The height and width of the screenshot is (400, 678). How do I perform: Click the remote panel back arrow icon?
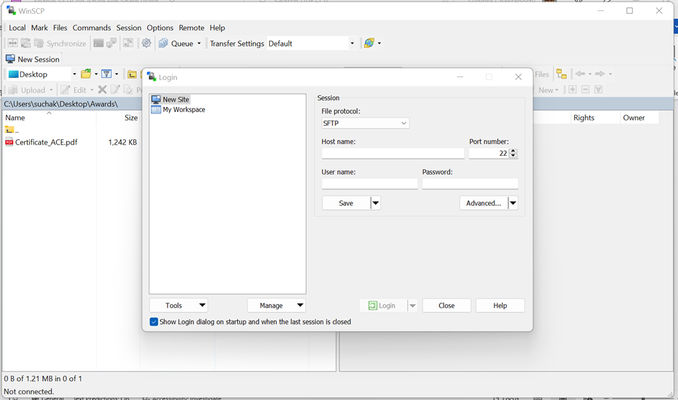pyautogui.click(x=580, y=74)
